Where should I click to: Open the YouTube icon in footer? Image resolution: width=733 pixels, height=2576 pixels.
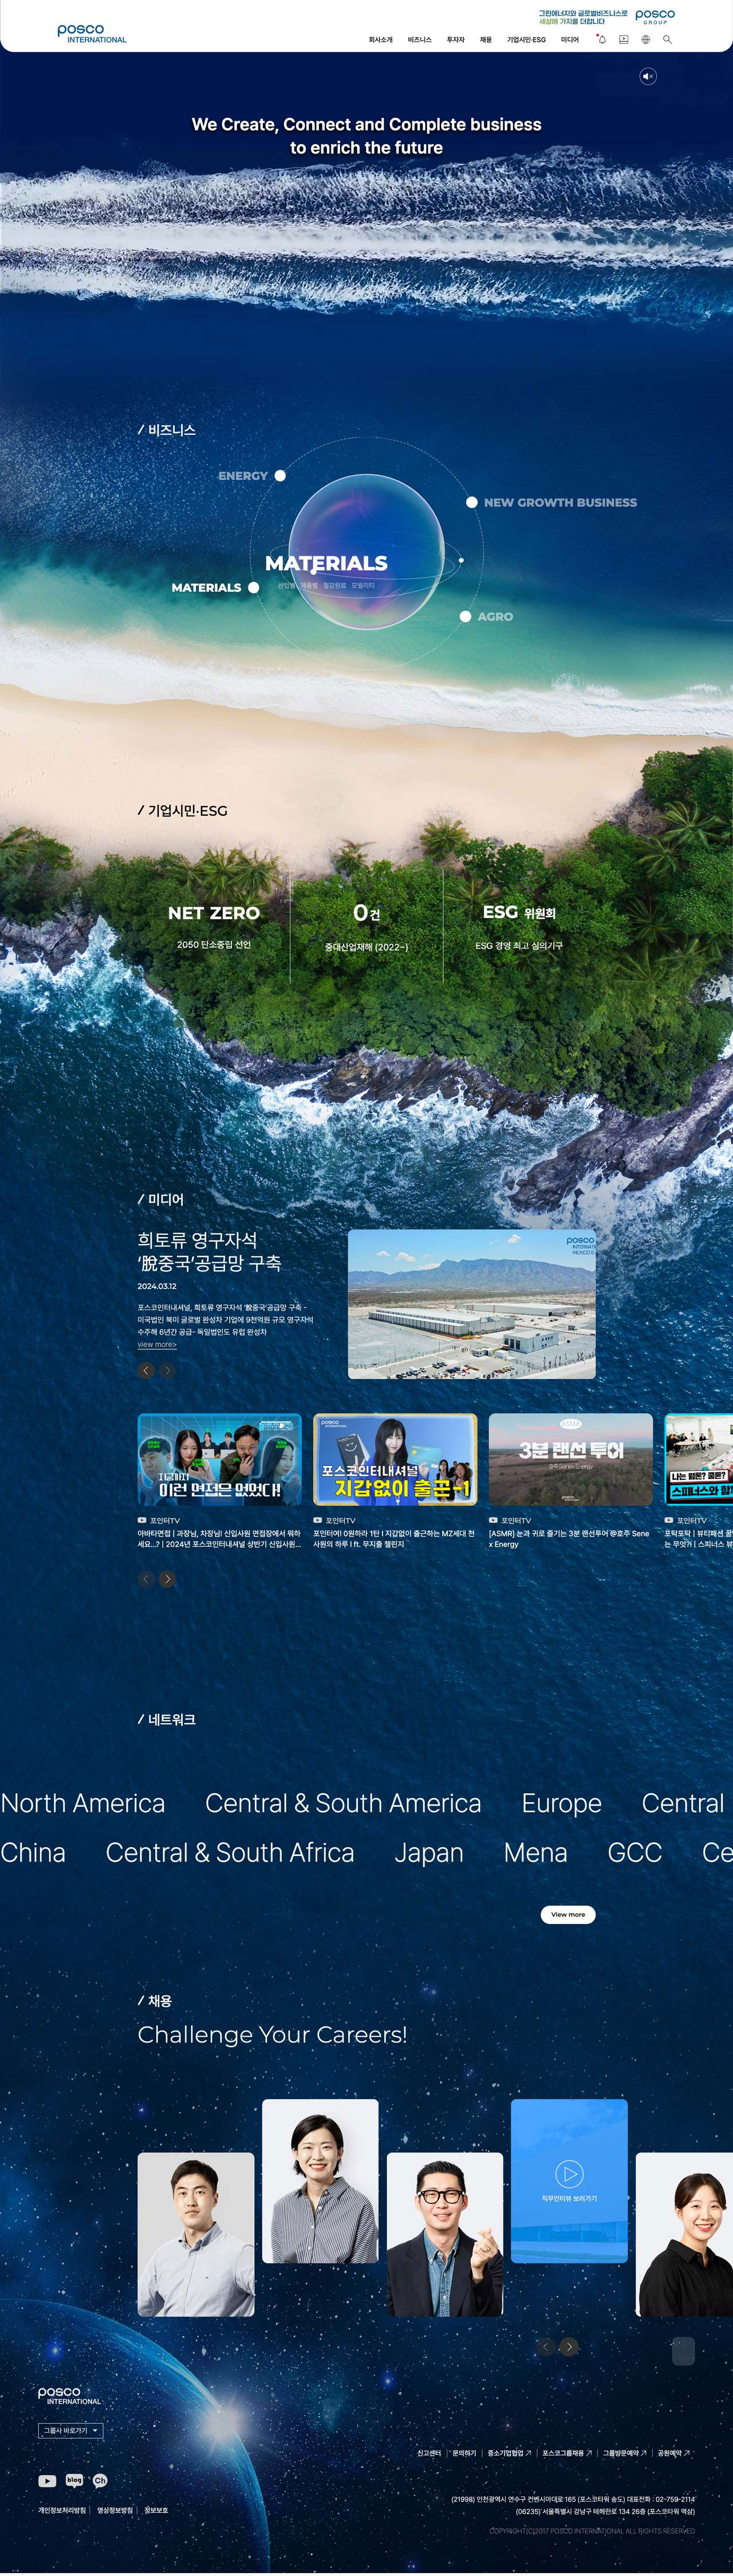(47, 2480)
